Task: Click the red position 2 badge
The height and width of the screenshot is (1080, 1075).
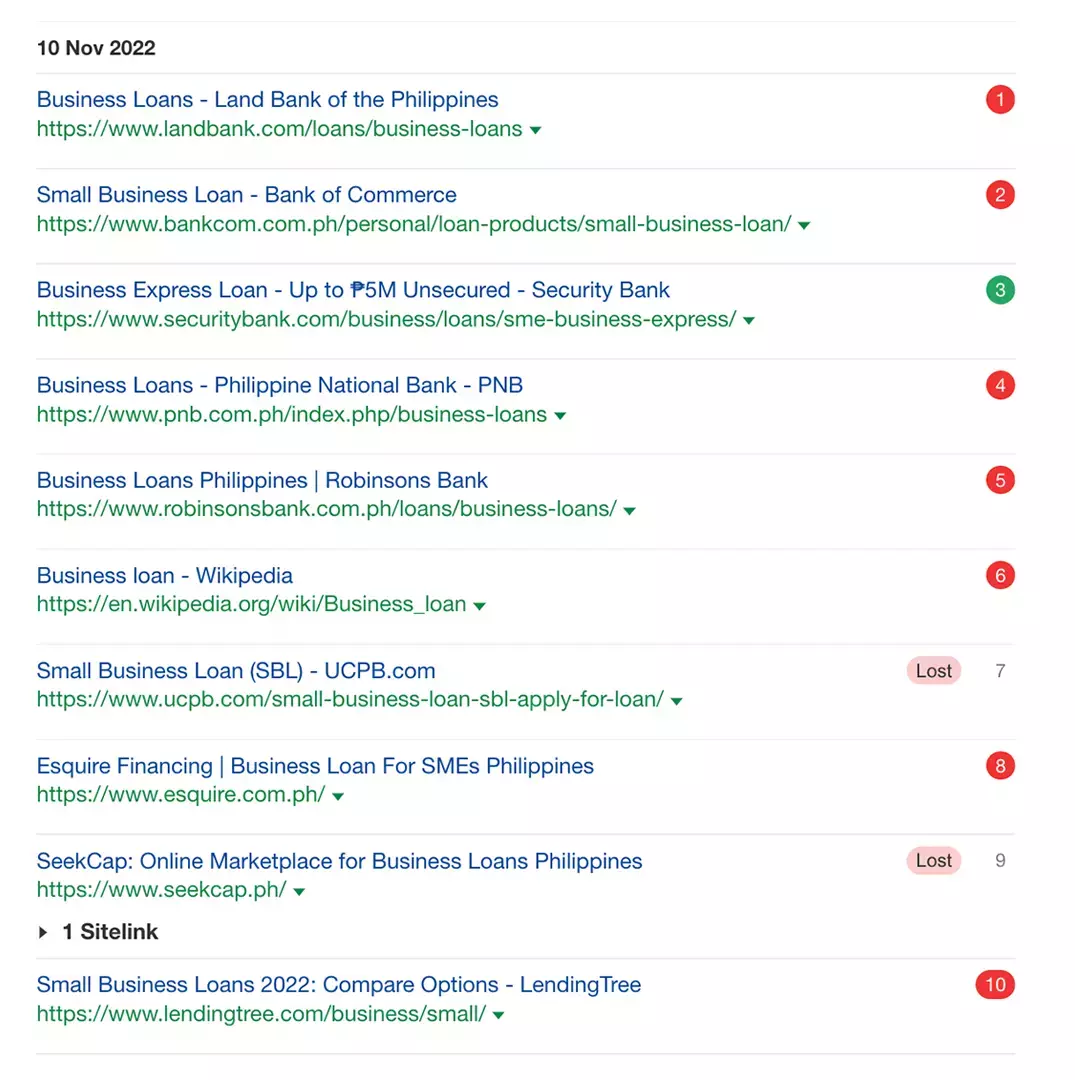Action: point(1000,194)
